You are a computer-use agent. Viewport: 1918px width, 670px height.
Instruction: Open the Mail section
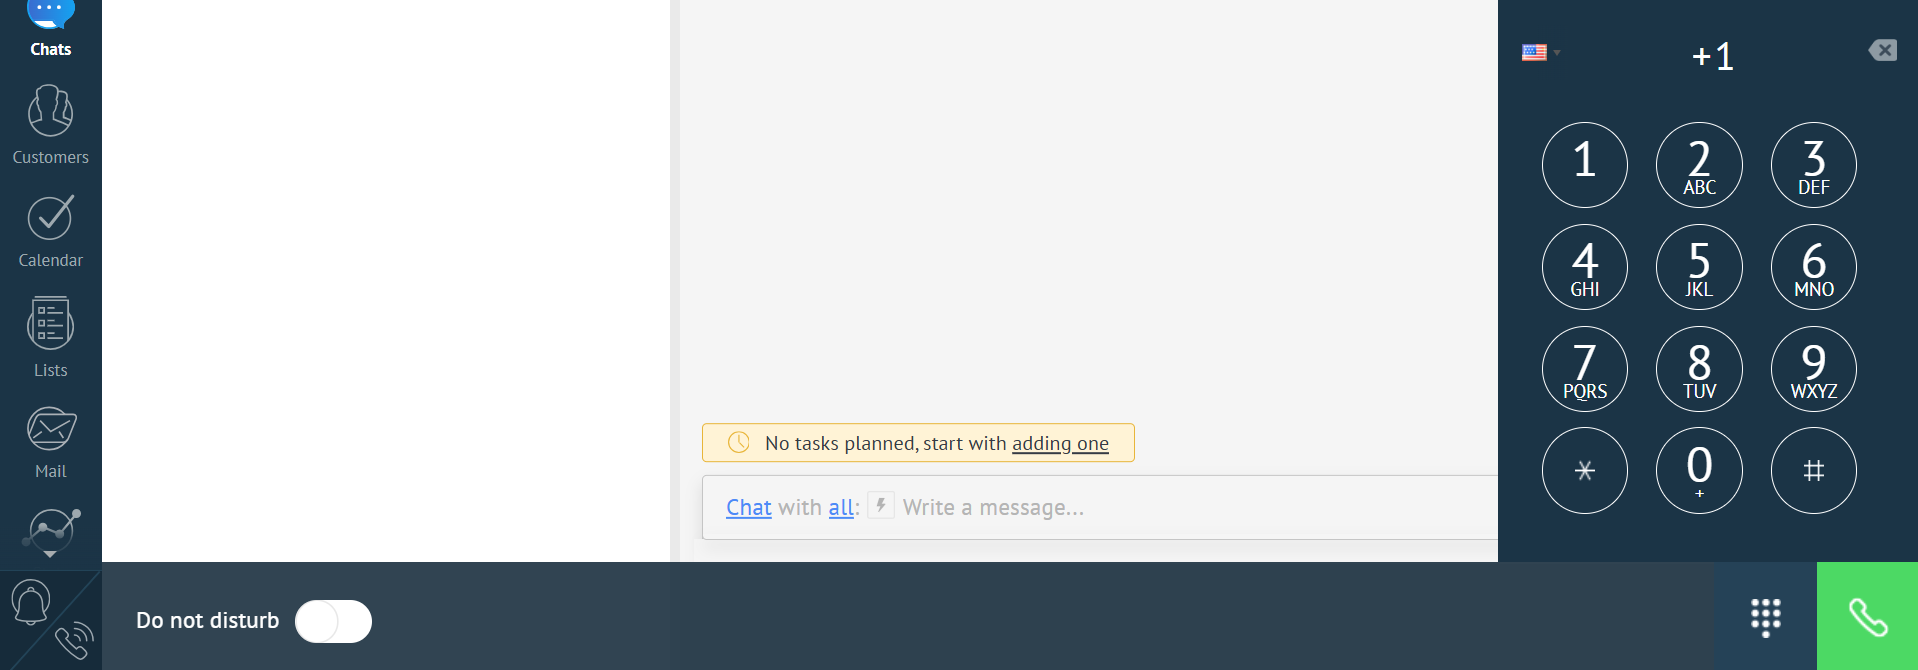[x=50, y=443]
